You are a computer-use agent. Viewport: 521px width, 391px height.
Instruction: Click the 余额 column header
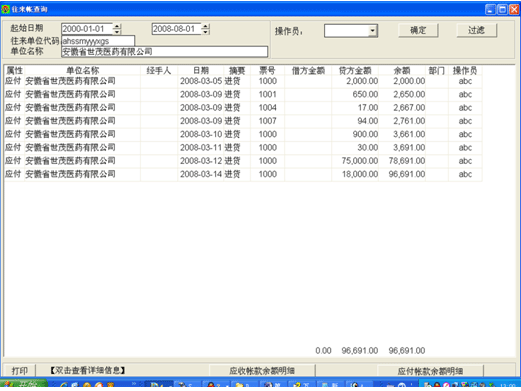pyautogui.click(x=402, y=70)
